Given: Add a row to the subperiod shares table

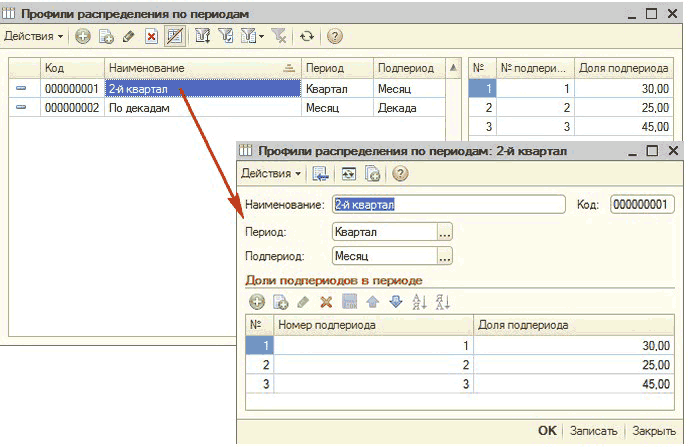Looking at the screenshot, I should pos(257,302).
